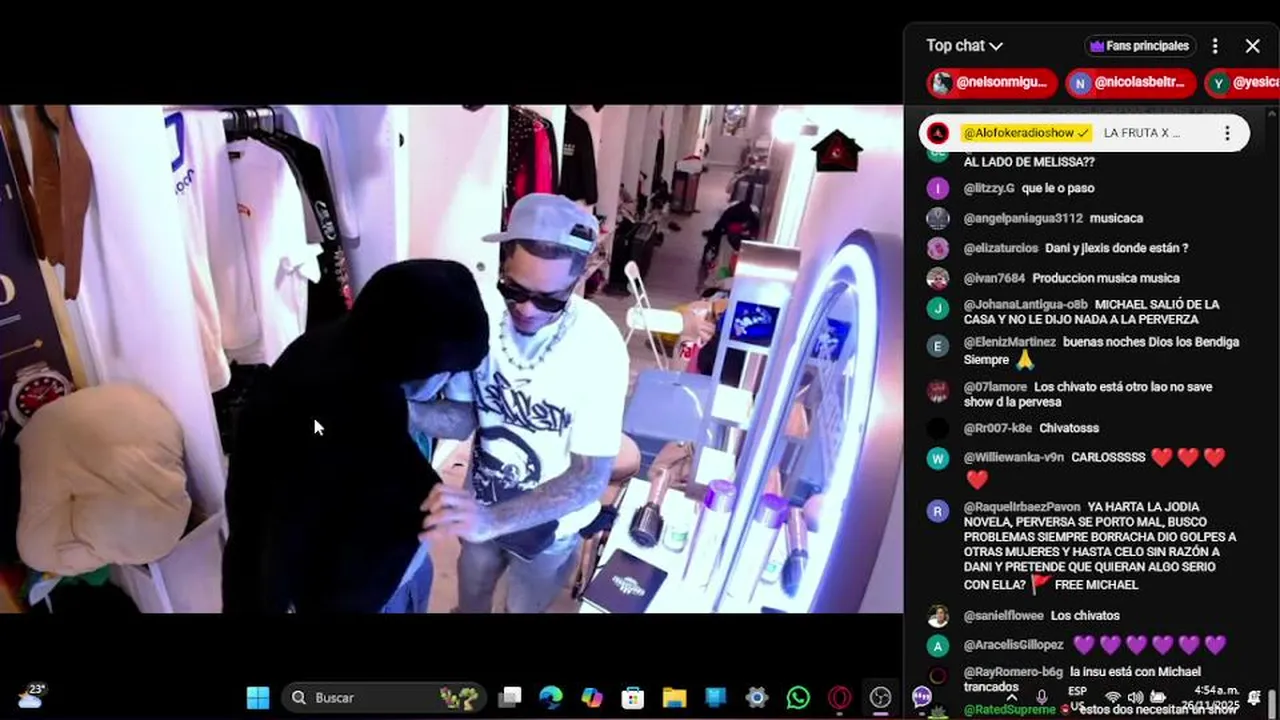This screenshot has height=720, width=1280.
Task: Click the purple I avatar of litzzy.G
Action: (938, 188)
